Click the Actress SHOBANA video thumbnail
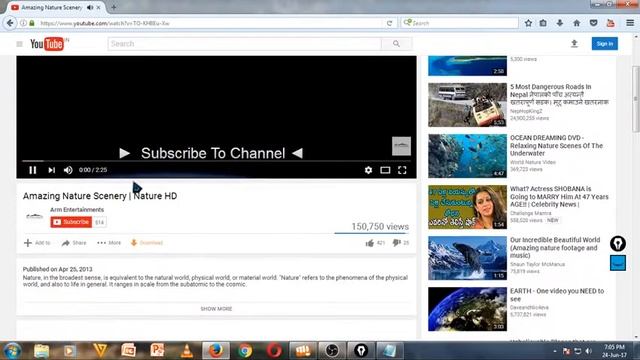 click(x=467, y=207)
